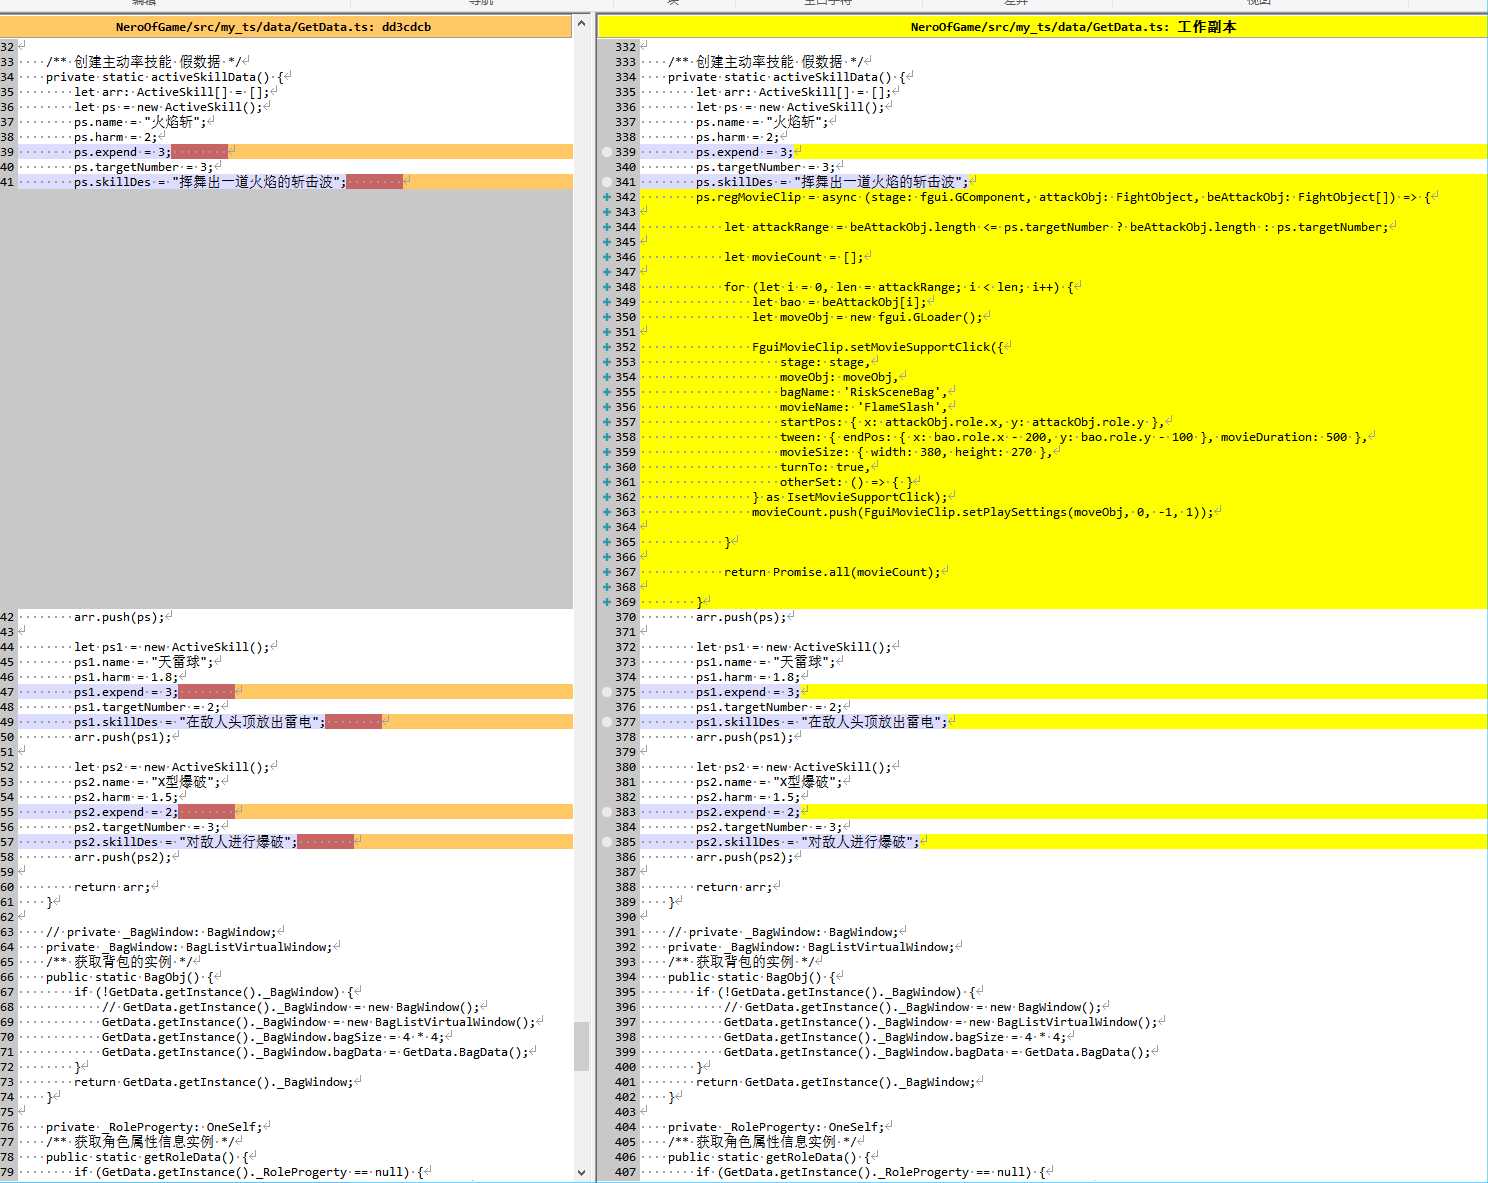Click the added-line plus marker at line 349

pyautogui.click(x=607, y=302)
